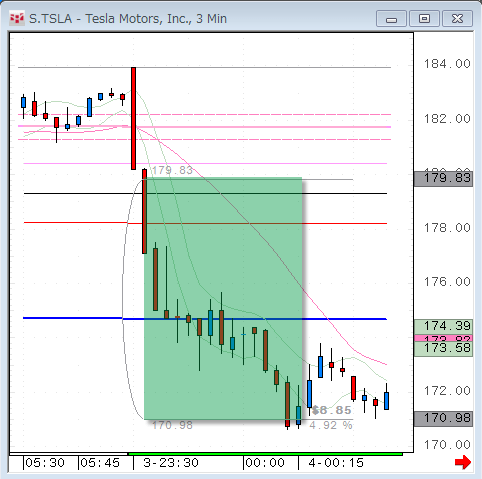Image resolution: width=482 pixels, height=479 pixels.
Task: Click the 176.00 axis price label
Action: (447, 282)
